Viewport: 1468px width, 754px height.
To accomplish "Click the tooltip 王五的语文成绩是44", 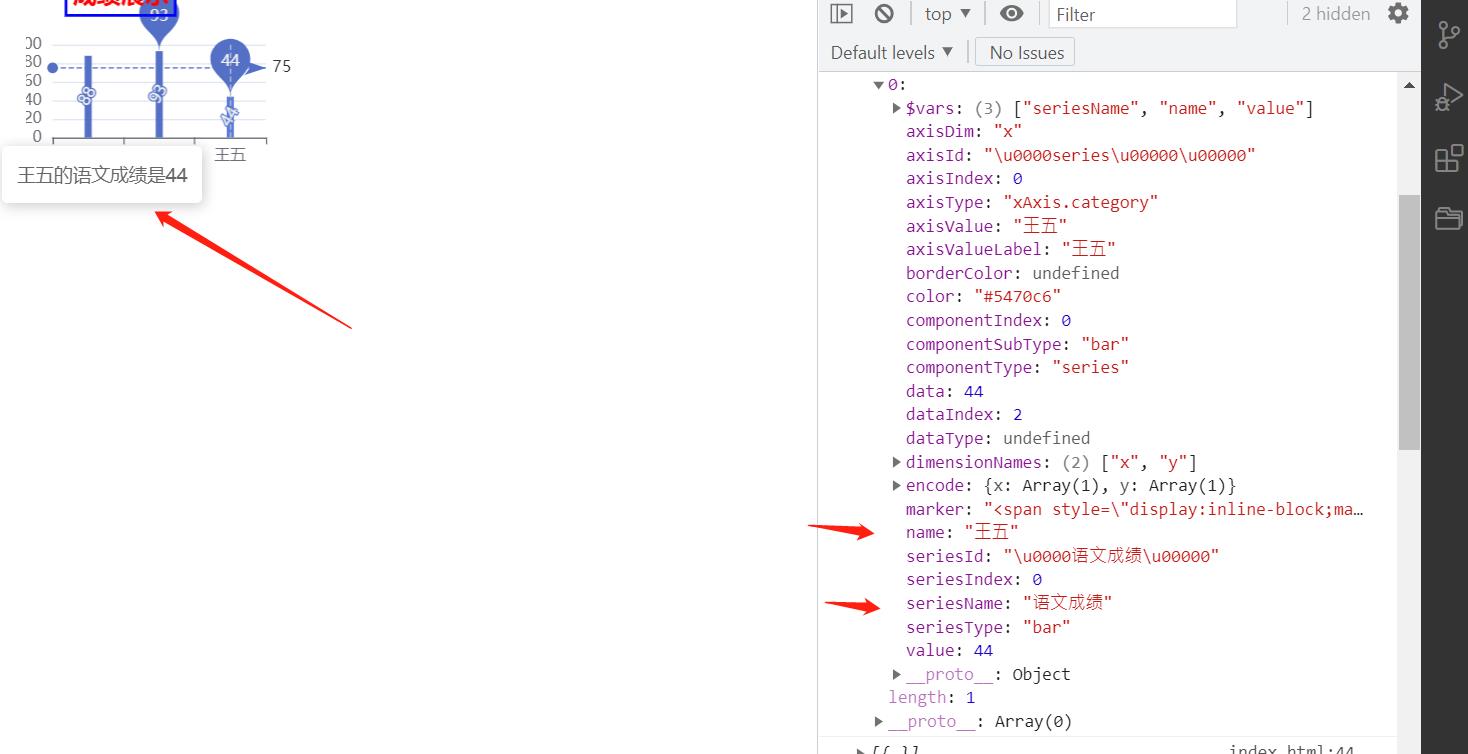I will point(102,175).
